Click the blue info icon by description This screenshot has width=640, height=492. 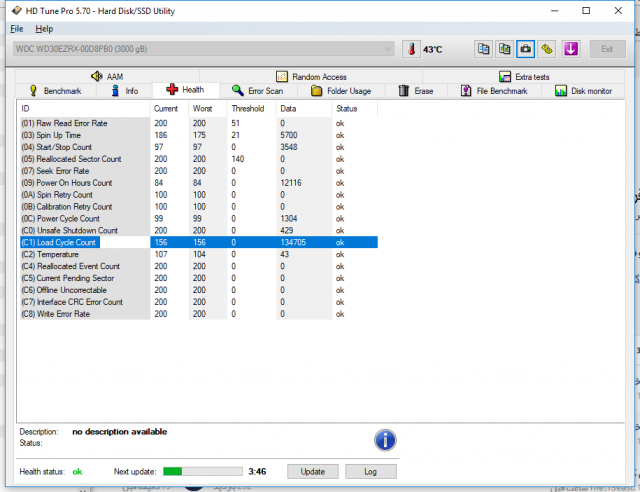[386, 439]
